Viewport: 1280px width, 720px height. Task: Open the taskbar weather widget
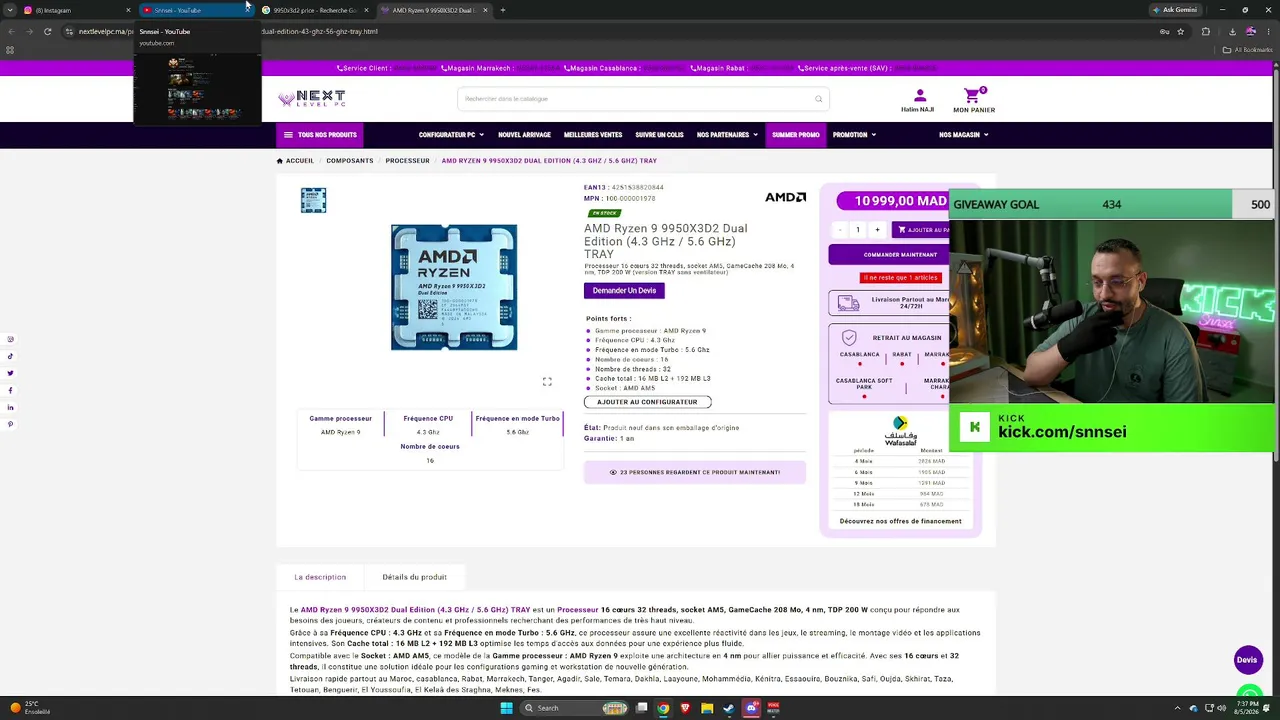(x=30, y=708)
